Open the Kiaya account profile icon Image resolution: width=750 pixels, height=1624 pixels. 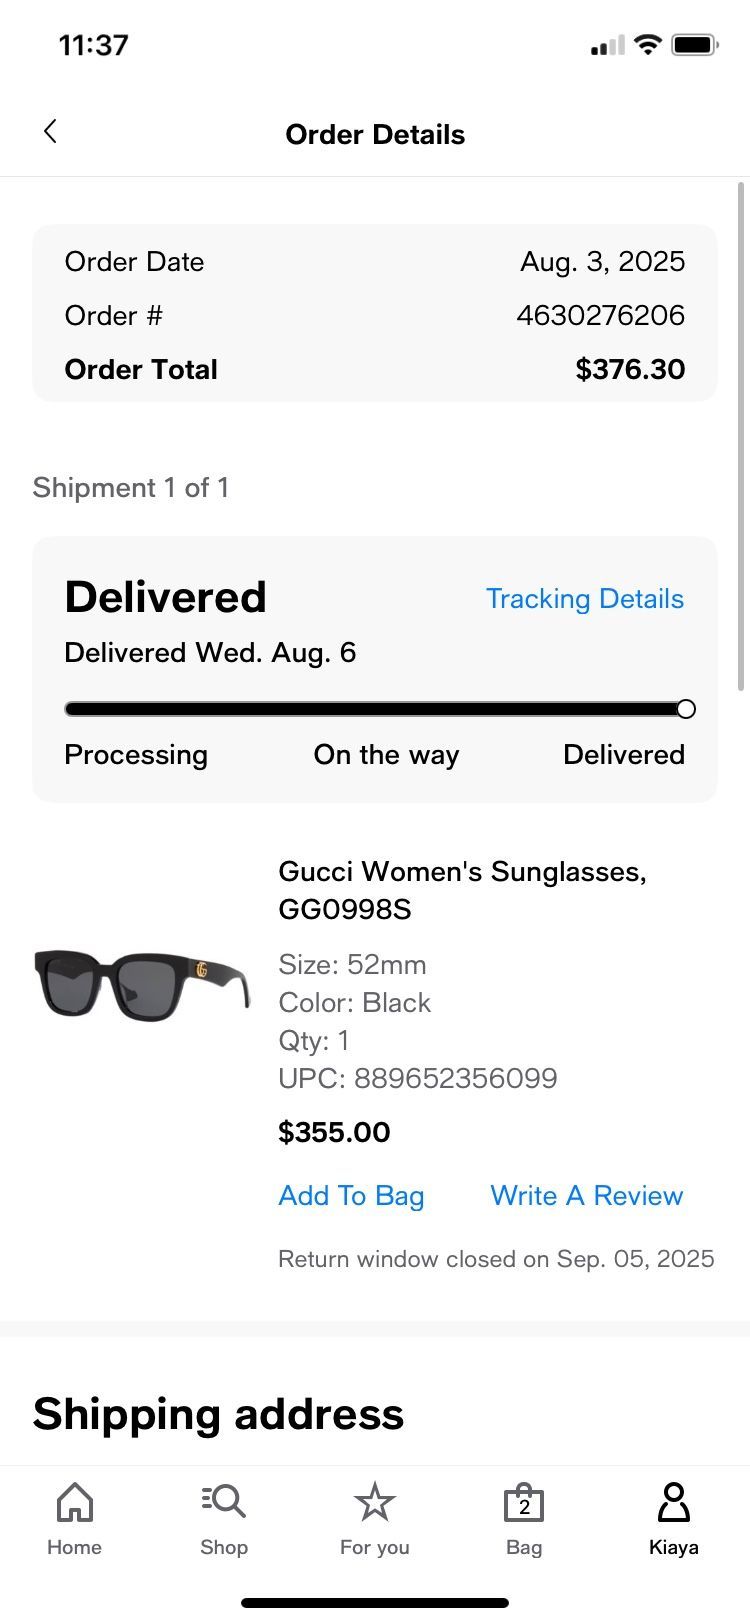pyautogui.click(x=673, y=1502)
